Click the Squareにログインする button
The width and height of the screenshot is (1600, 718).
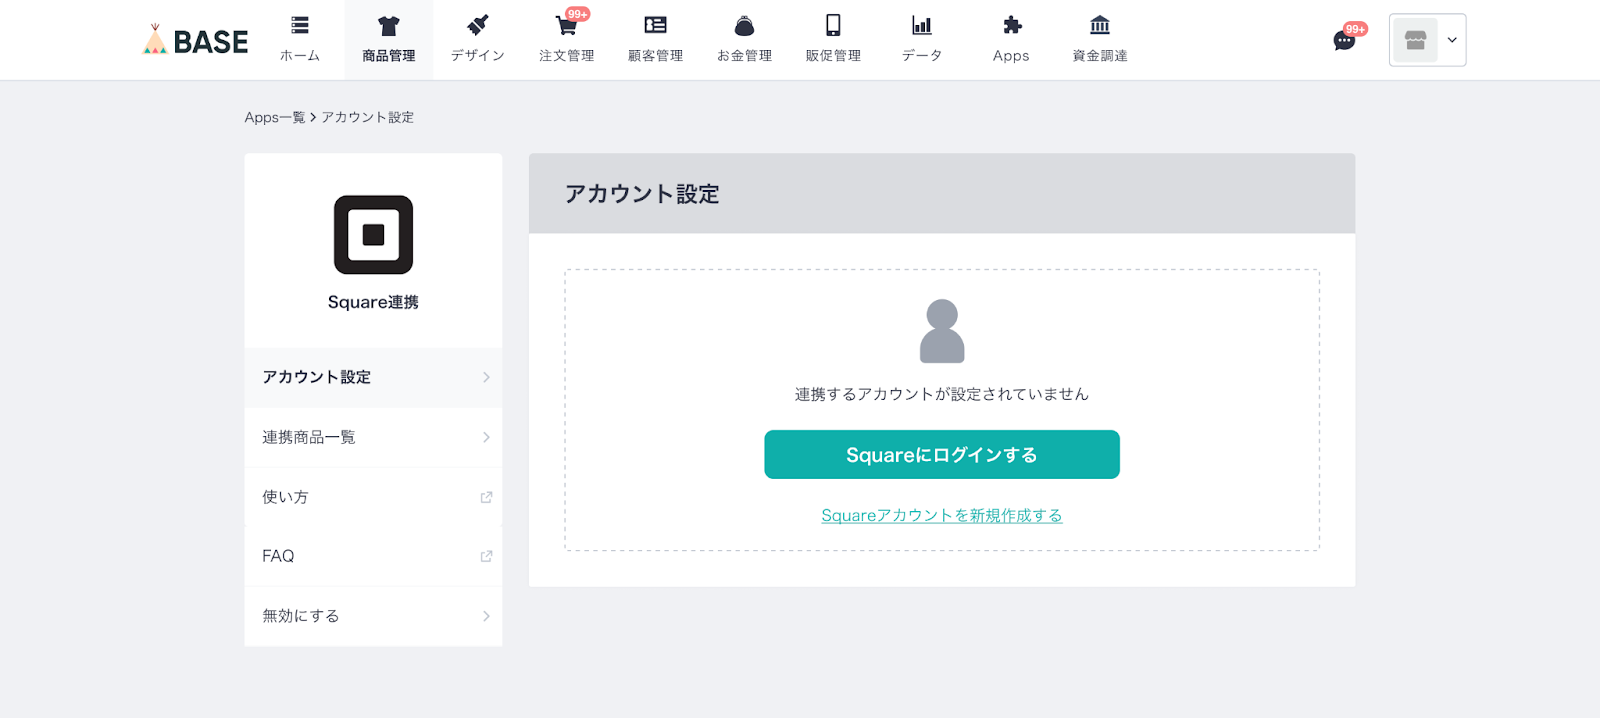(942, 455)
